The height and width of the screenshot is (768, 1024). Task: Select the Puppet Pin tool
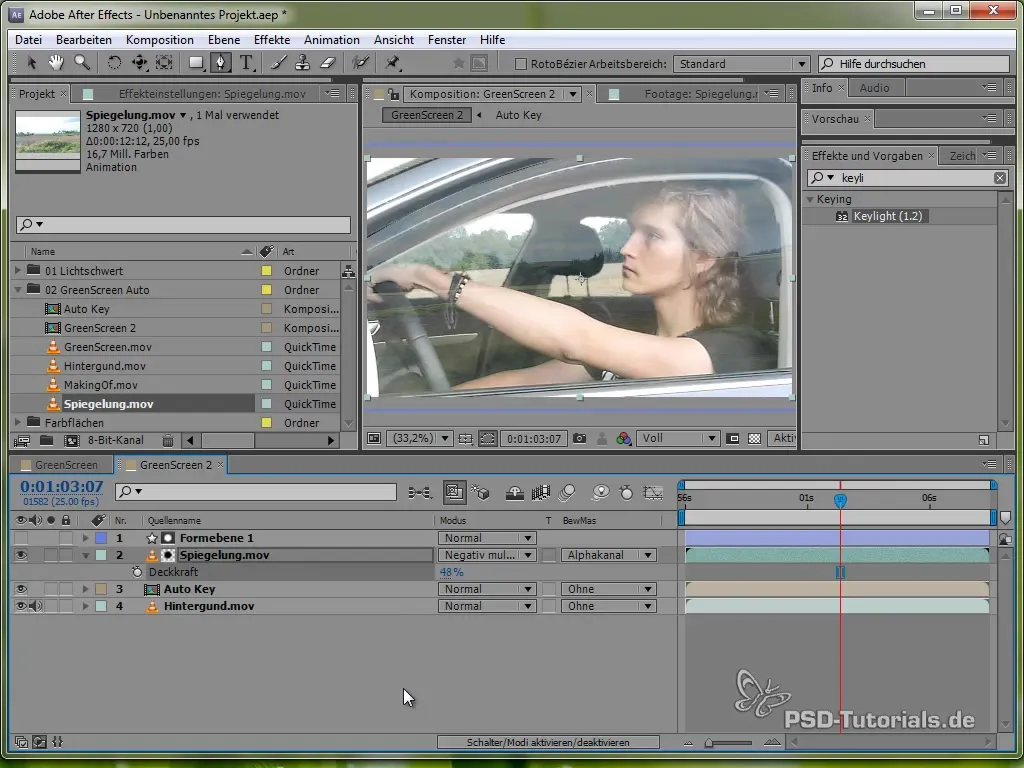392,63
